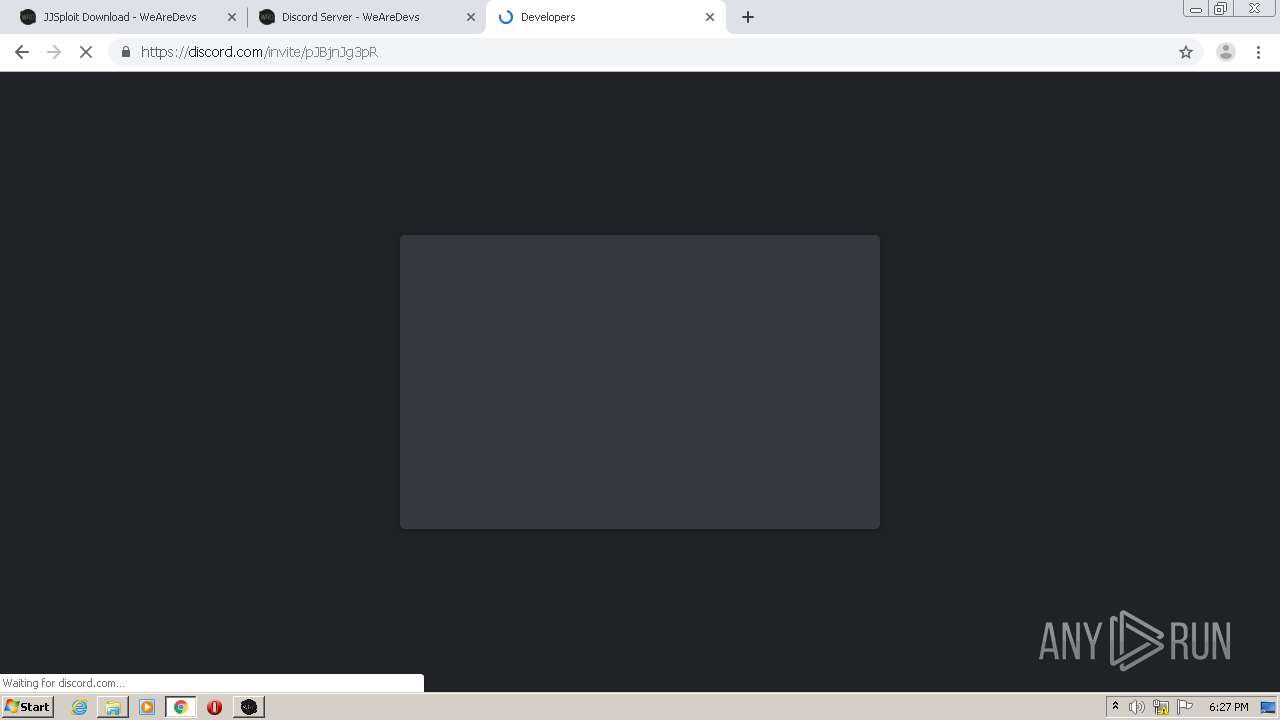Go back to previous page
The image size is (1280, 720).
click(x=22, y=52)
